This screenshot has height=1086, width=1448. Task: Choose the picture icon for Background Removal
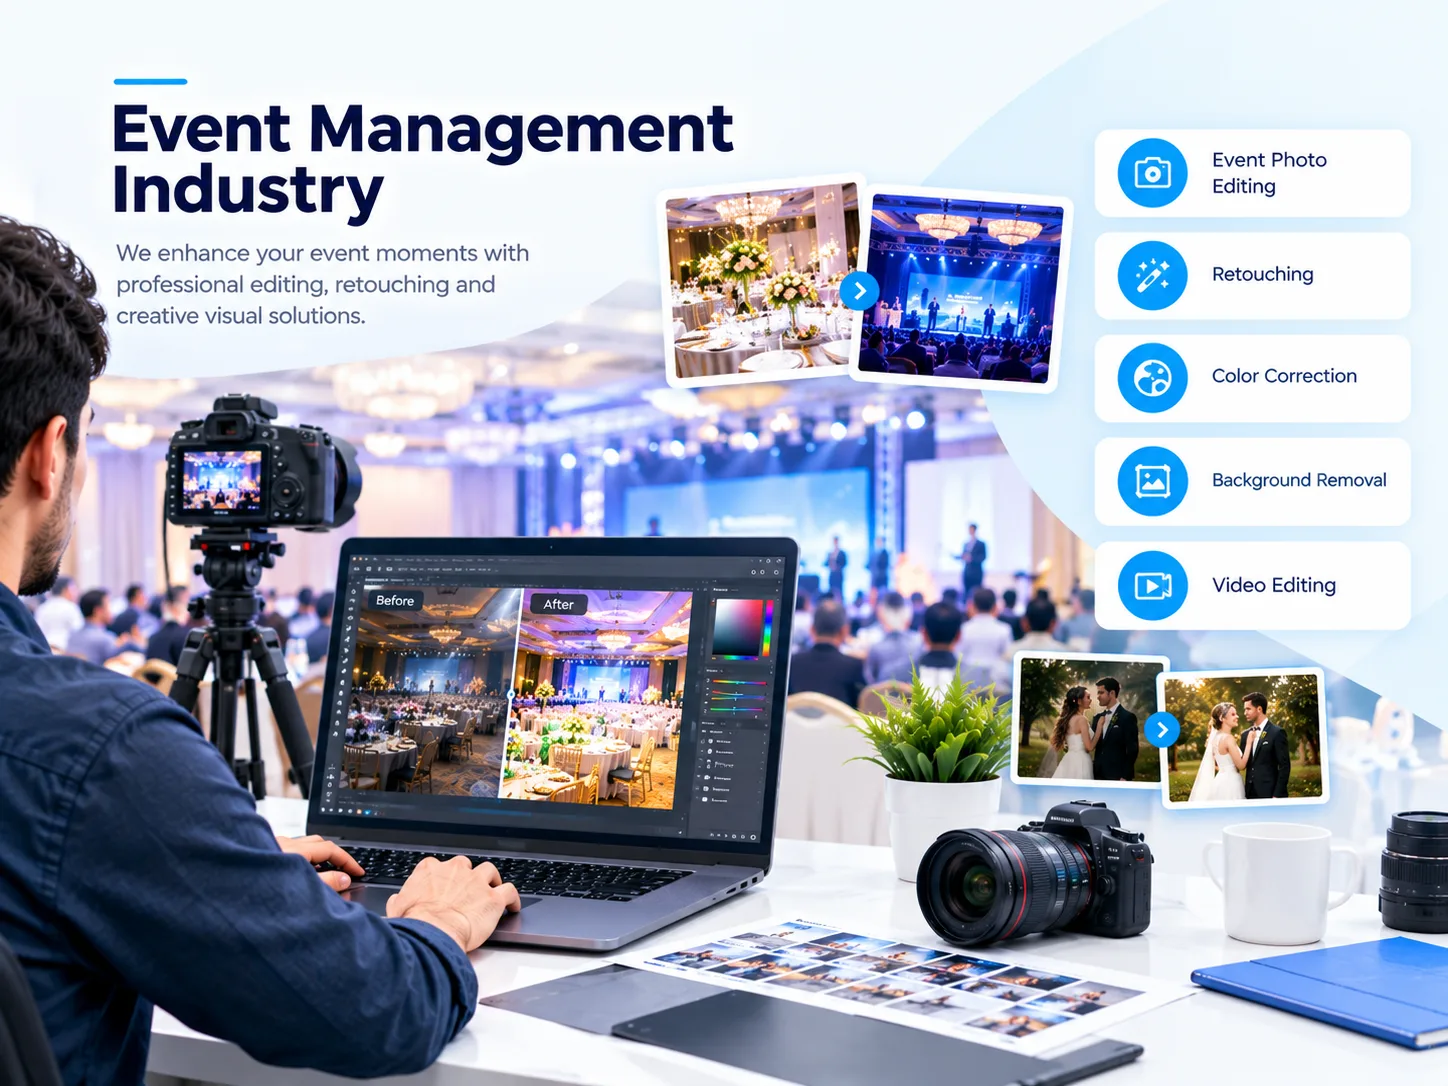point(1152,481)
